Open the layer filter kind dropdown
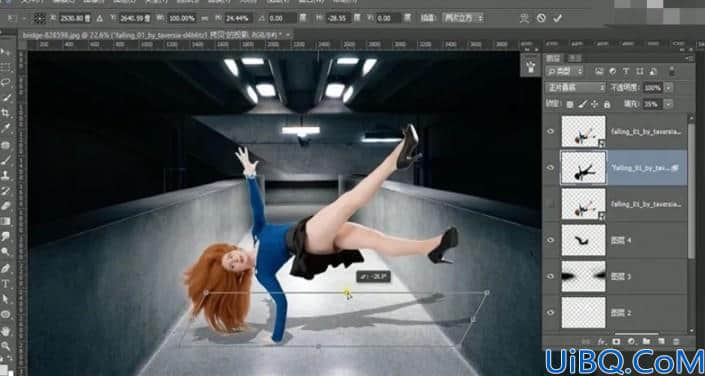 [x=565, y=71]
